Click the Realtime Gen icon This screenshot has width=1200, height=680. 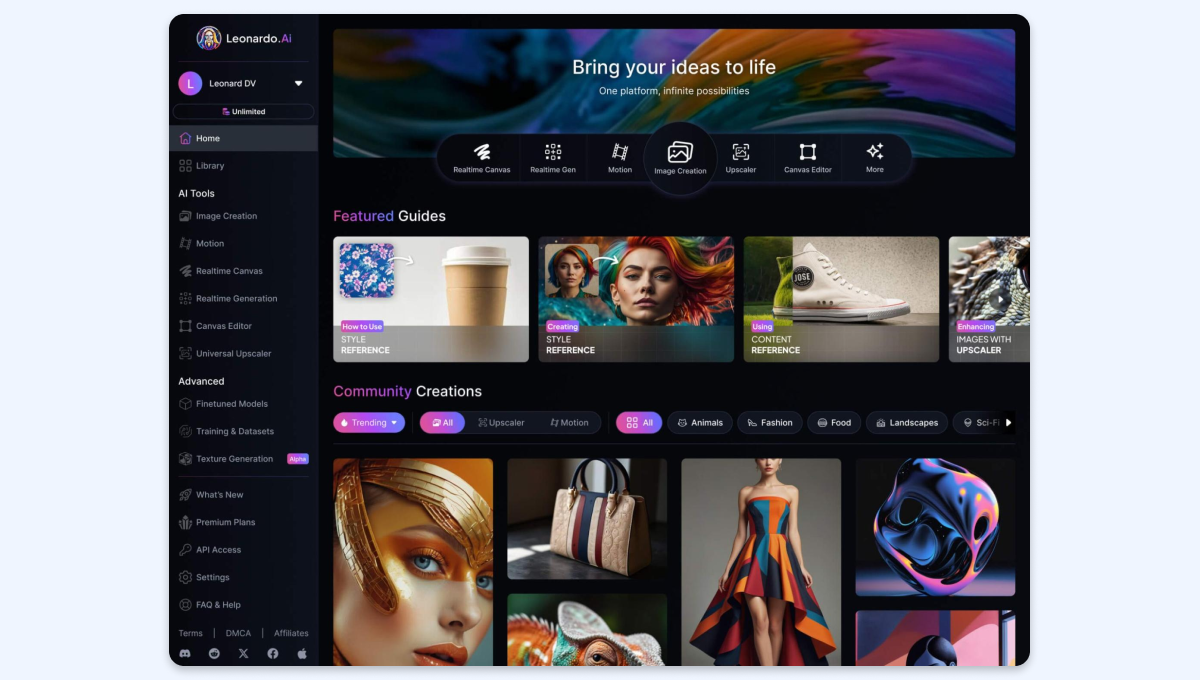point(553,153)
